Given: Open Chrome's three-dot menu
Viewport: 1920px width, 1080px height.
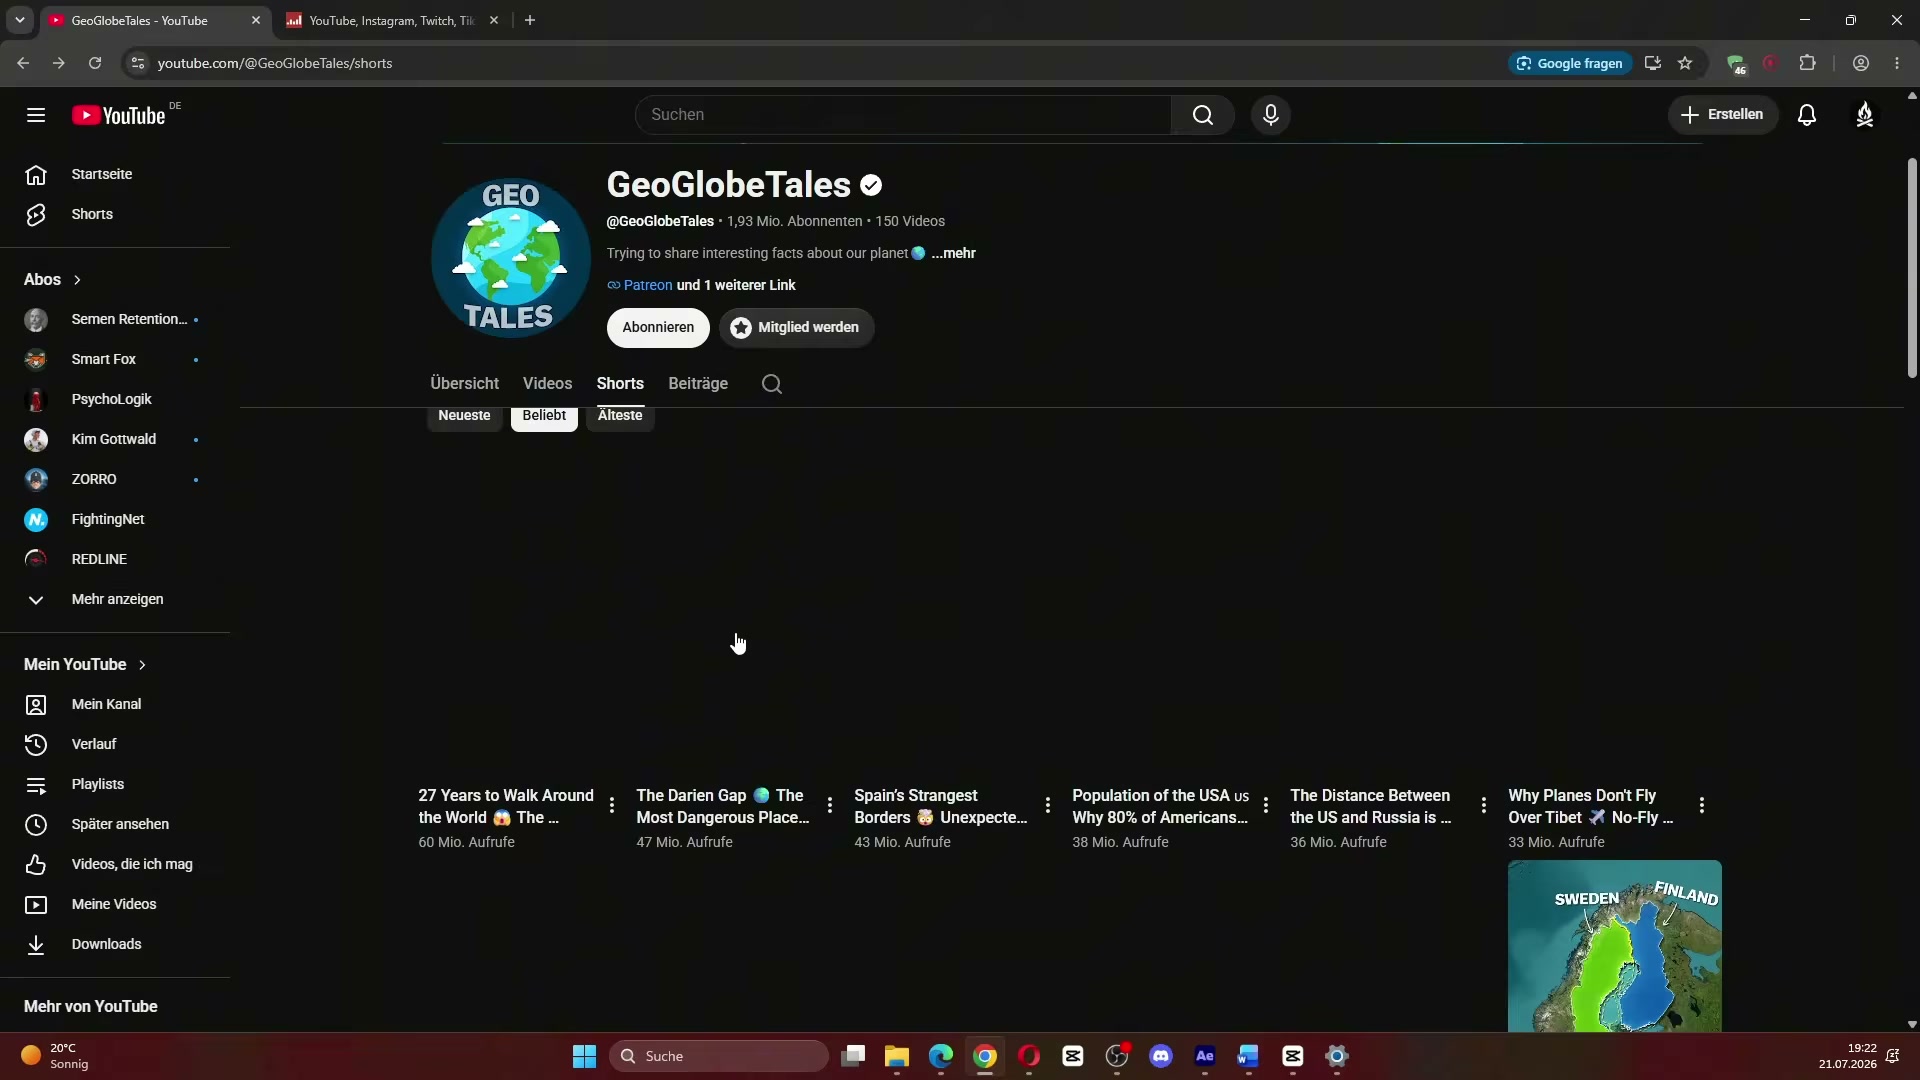Looking at the screenshot, I should pos(1897,63).
